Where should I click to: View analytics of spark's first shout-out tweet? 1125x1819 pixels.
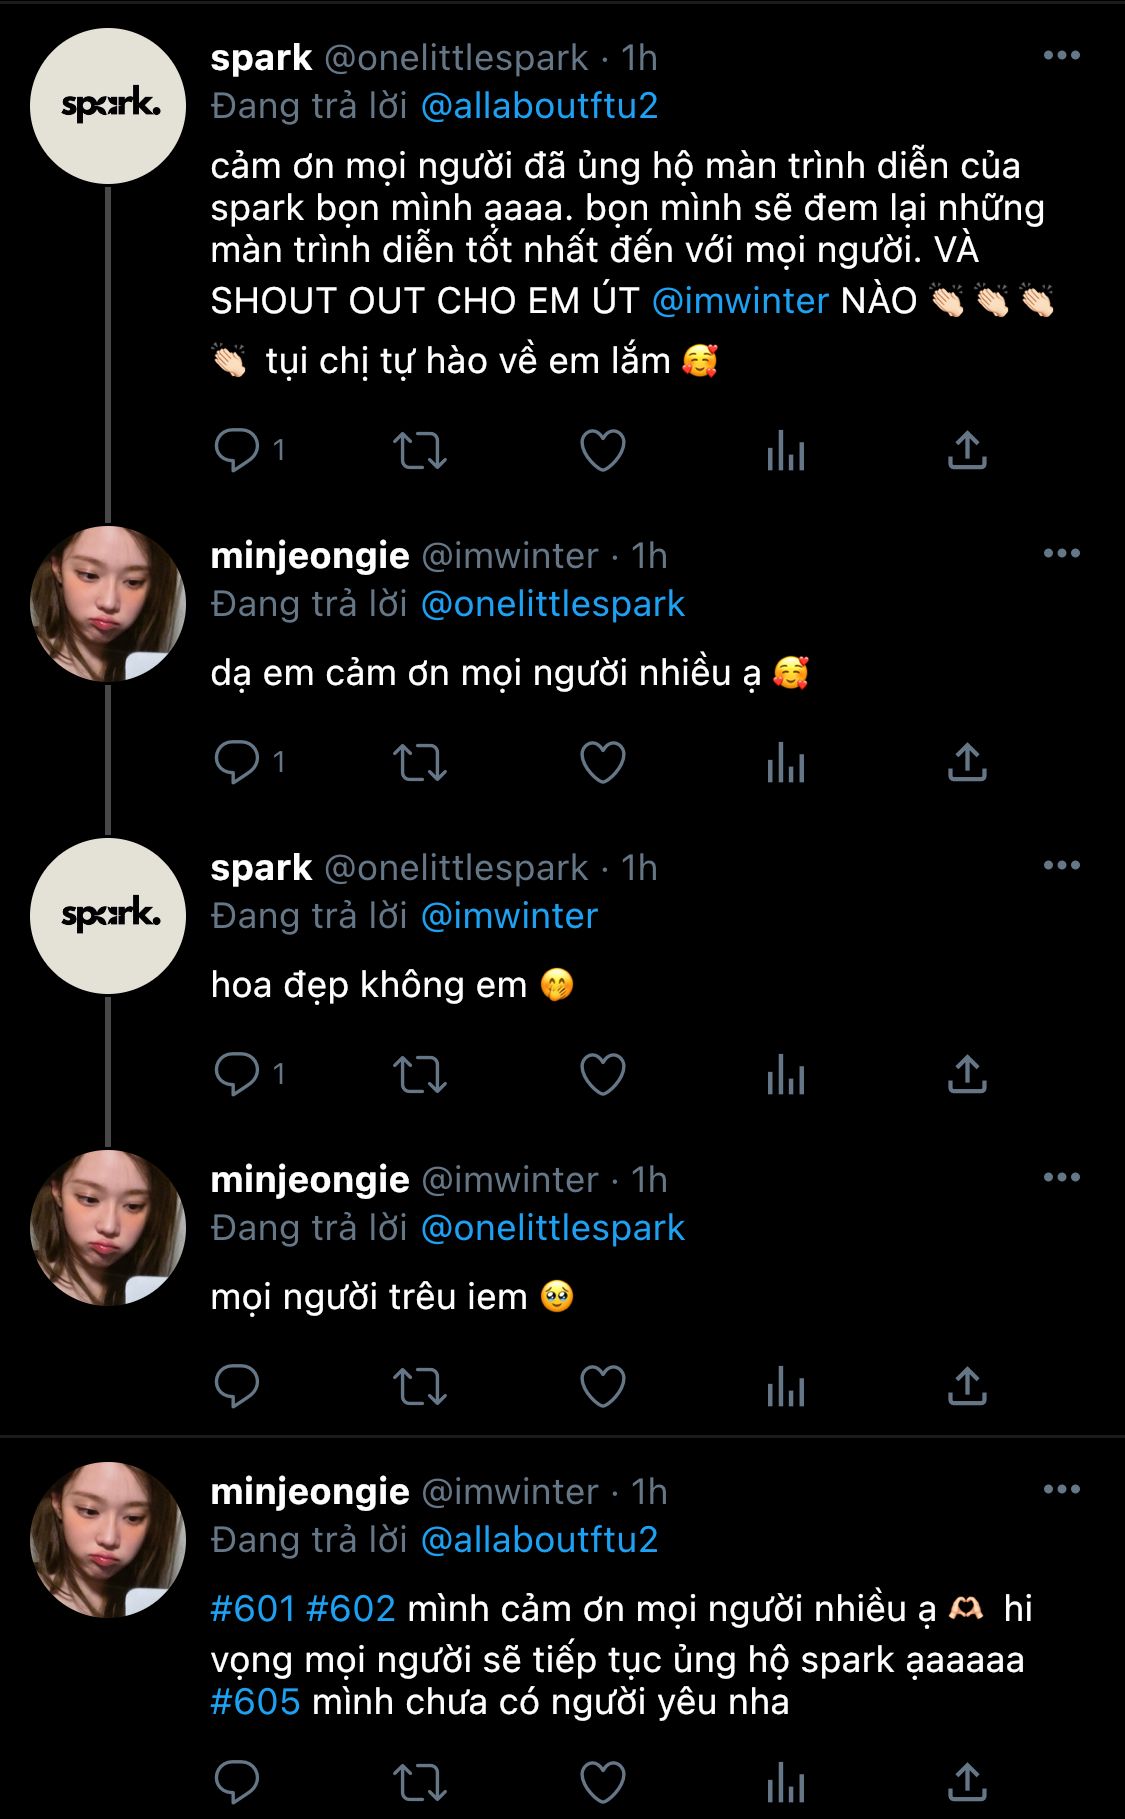[785, 450]
